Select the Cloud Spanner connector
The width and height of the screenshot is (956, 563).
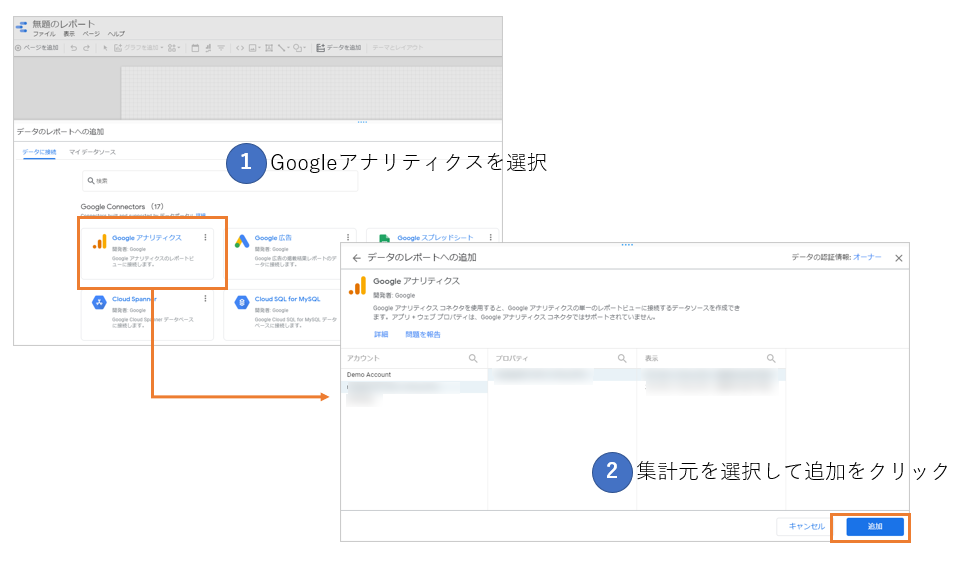(x=148, y=315)
